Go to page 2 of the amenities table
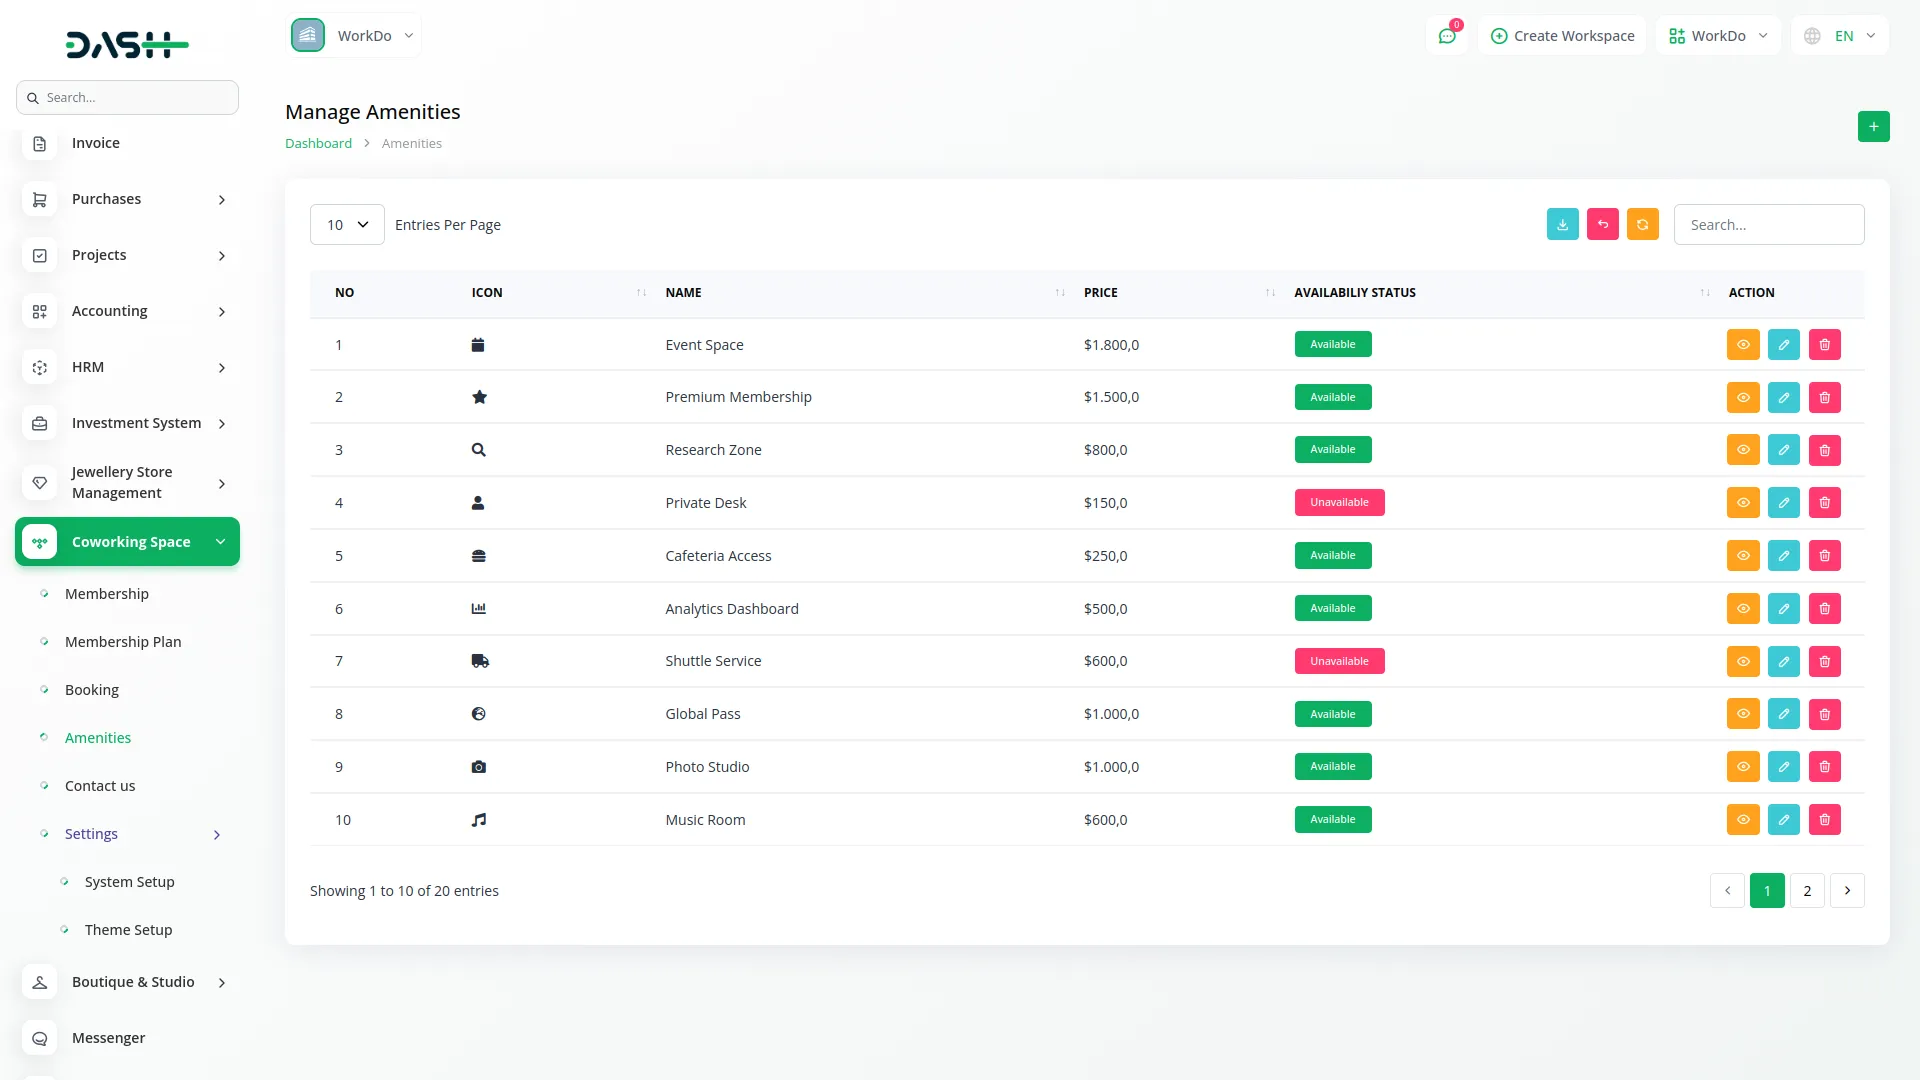 click(x=1807, y=890)
